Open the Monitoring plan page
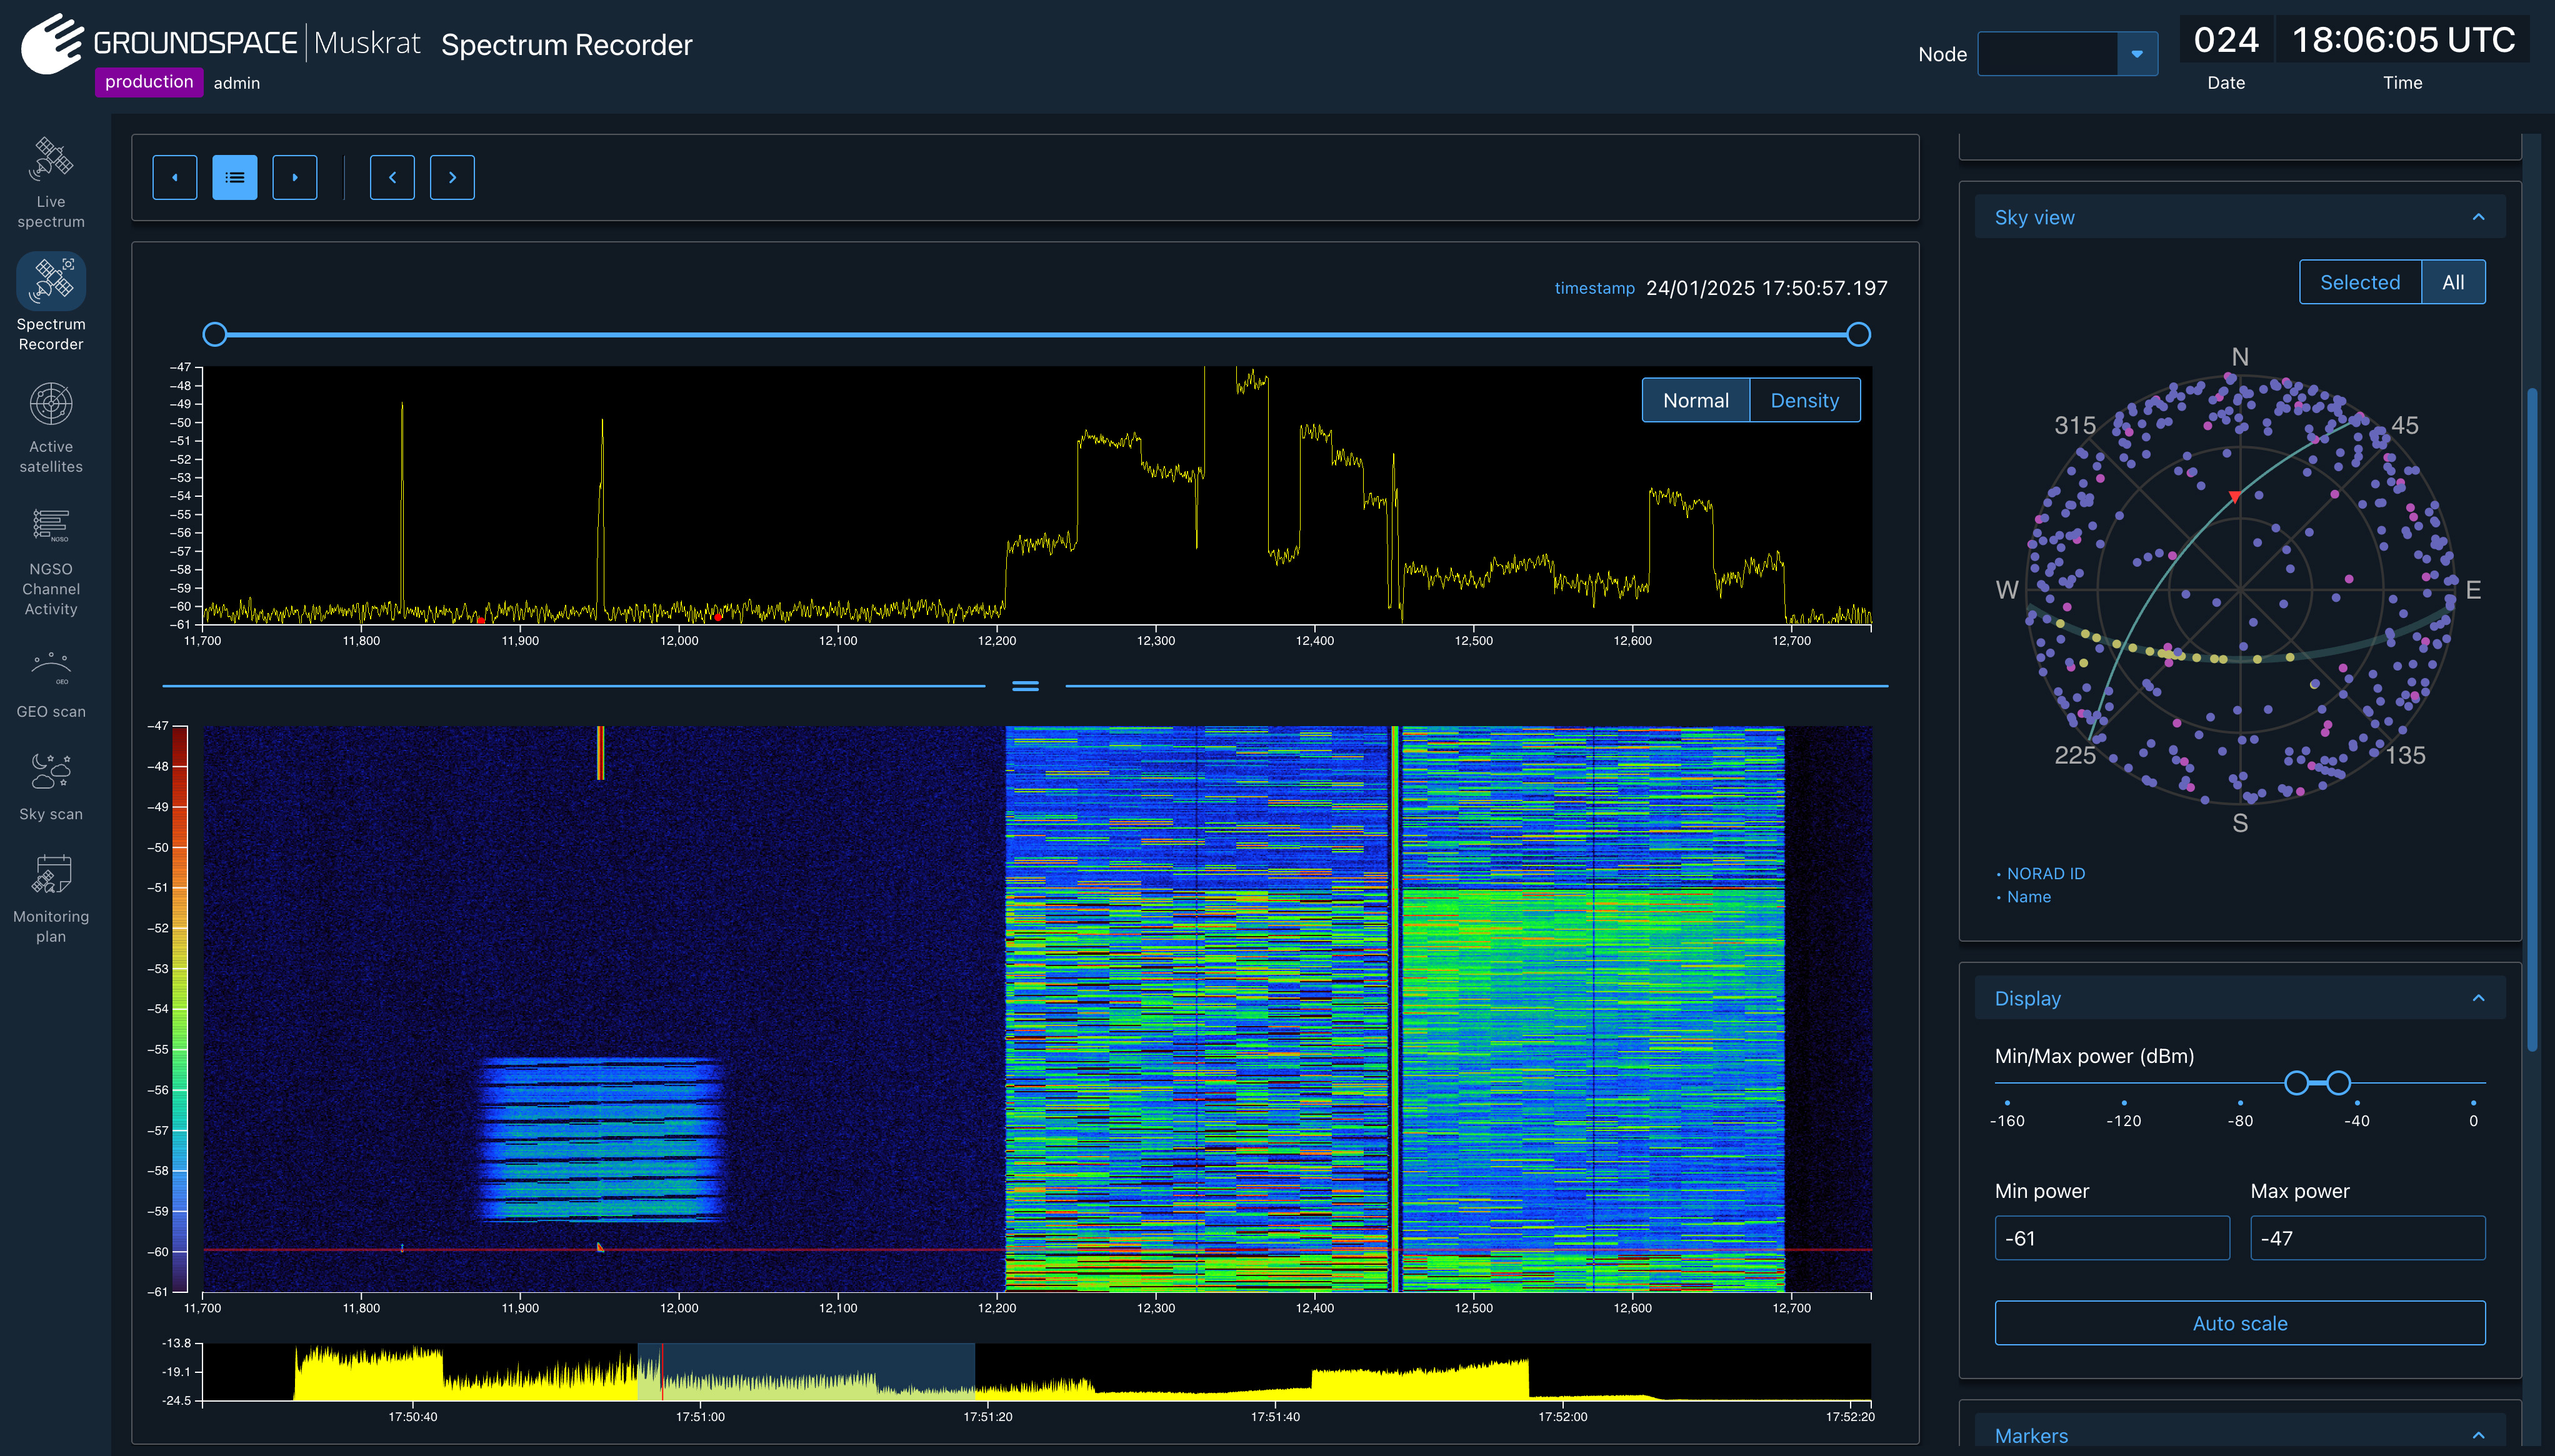Image resolution: width=2555 pixels, height=1456 pixels. pyautogui.click(x=51, y=898)
